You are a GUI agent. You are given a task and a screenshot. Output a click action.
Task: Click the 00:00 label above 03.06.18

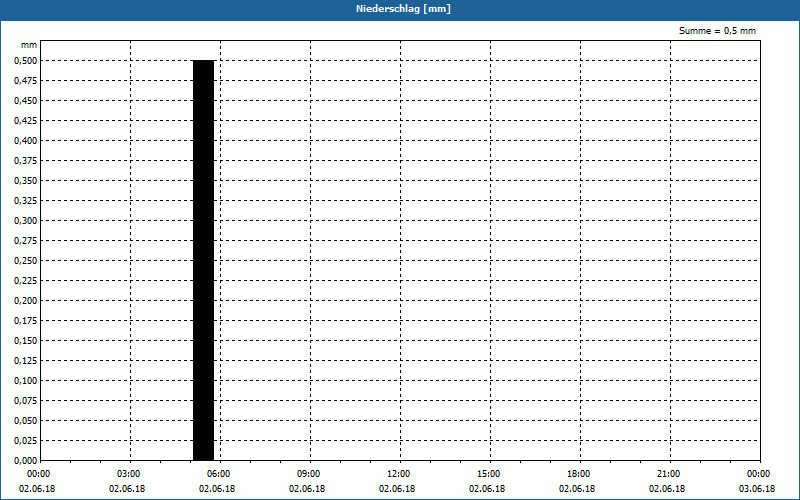tap(759, 474)
